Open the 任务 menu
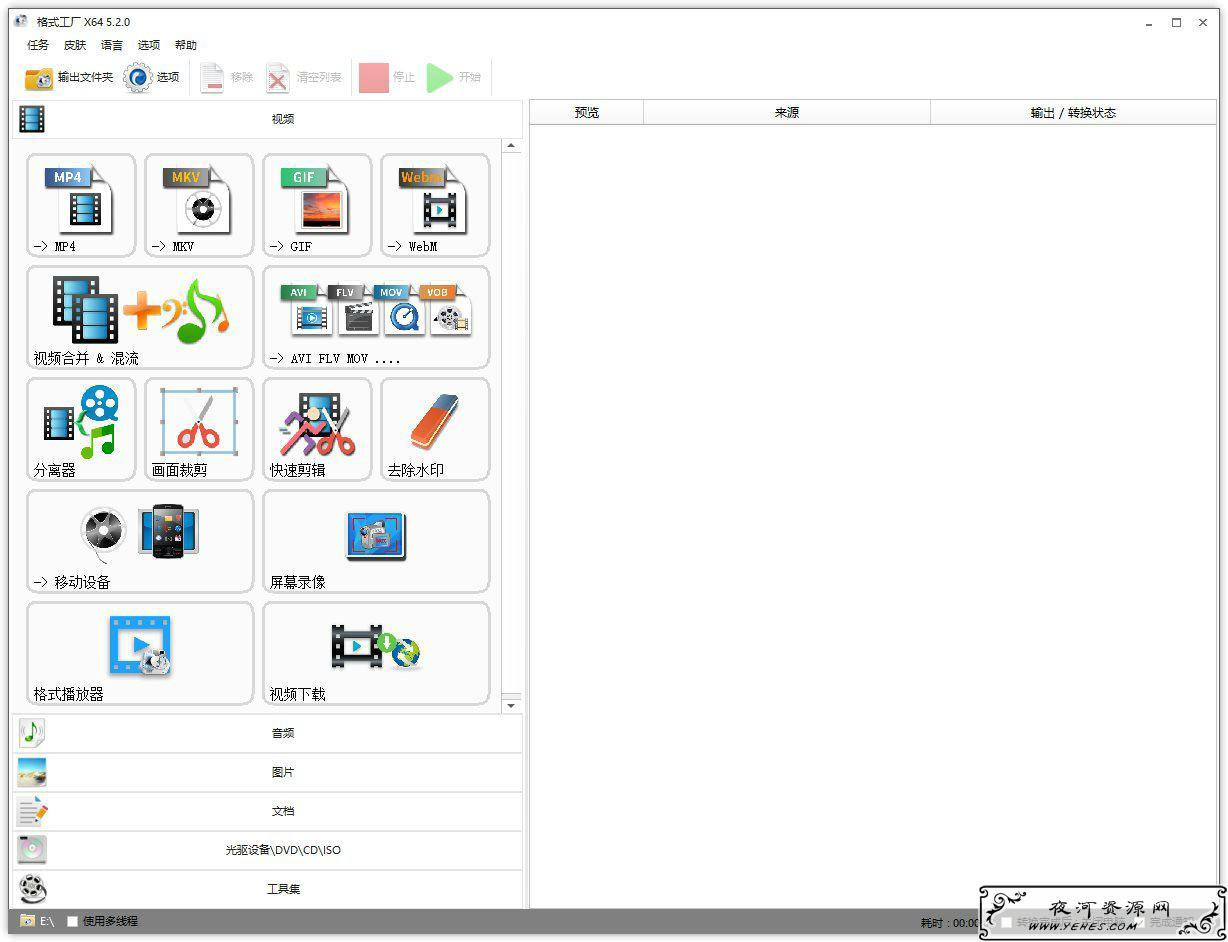 click(38, 45)
